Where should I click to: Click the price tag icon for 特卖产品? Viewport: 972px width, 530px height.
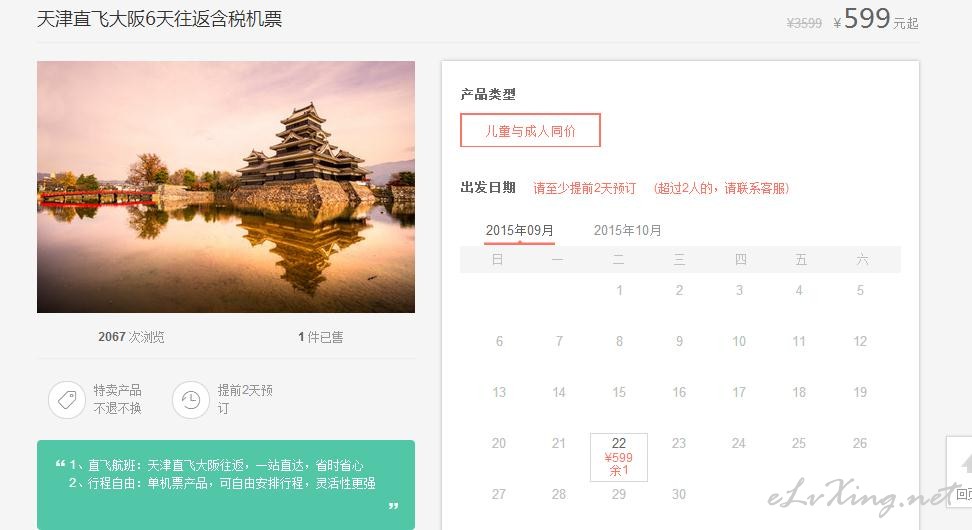(67, 400)
